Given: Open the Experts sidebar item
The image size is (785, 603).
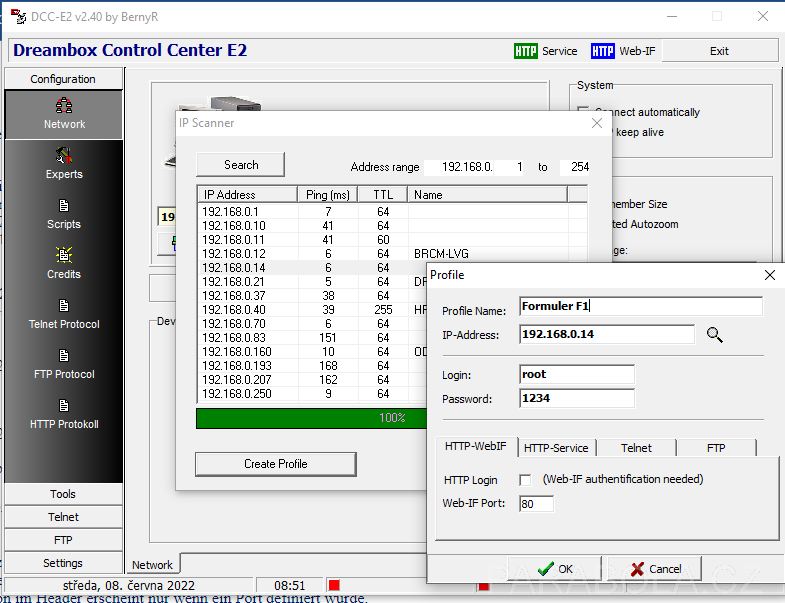Looking at the screenshot, I should coord(64,163).
